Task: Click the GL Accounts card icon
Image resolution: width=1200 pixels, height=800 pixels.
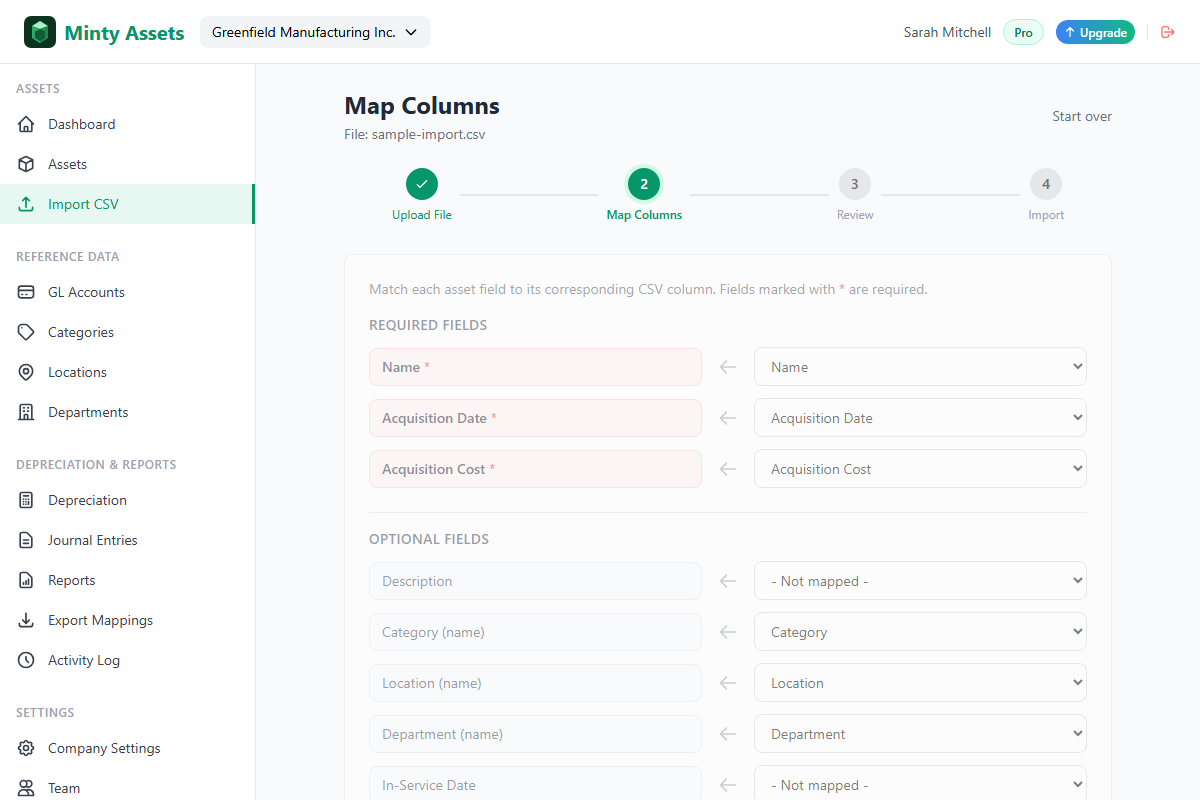Action: tap(27, 292)
